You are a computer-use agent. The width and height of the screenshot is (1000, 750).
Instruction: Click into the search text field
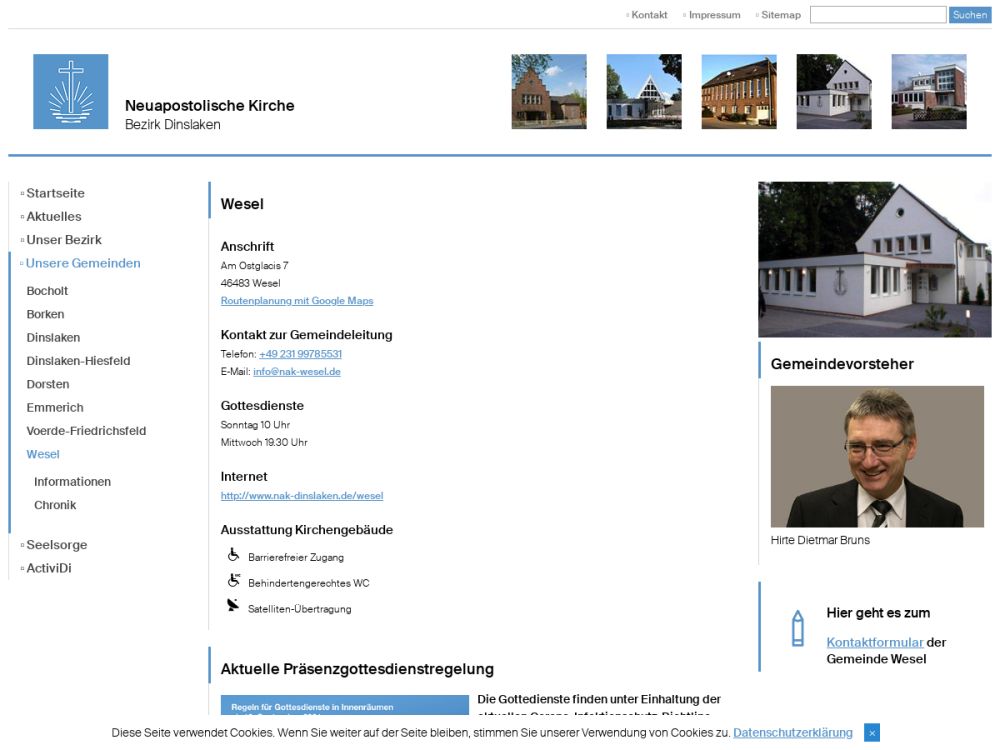[x=877, y=15]
